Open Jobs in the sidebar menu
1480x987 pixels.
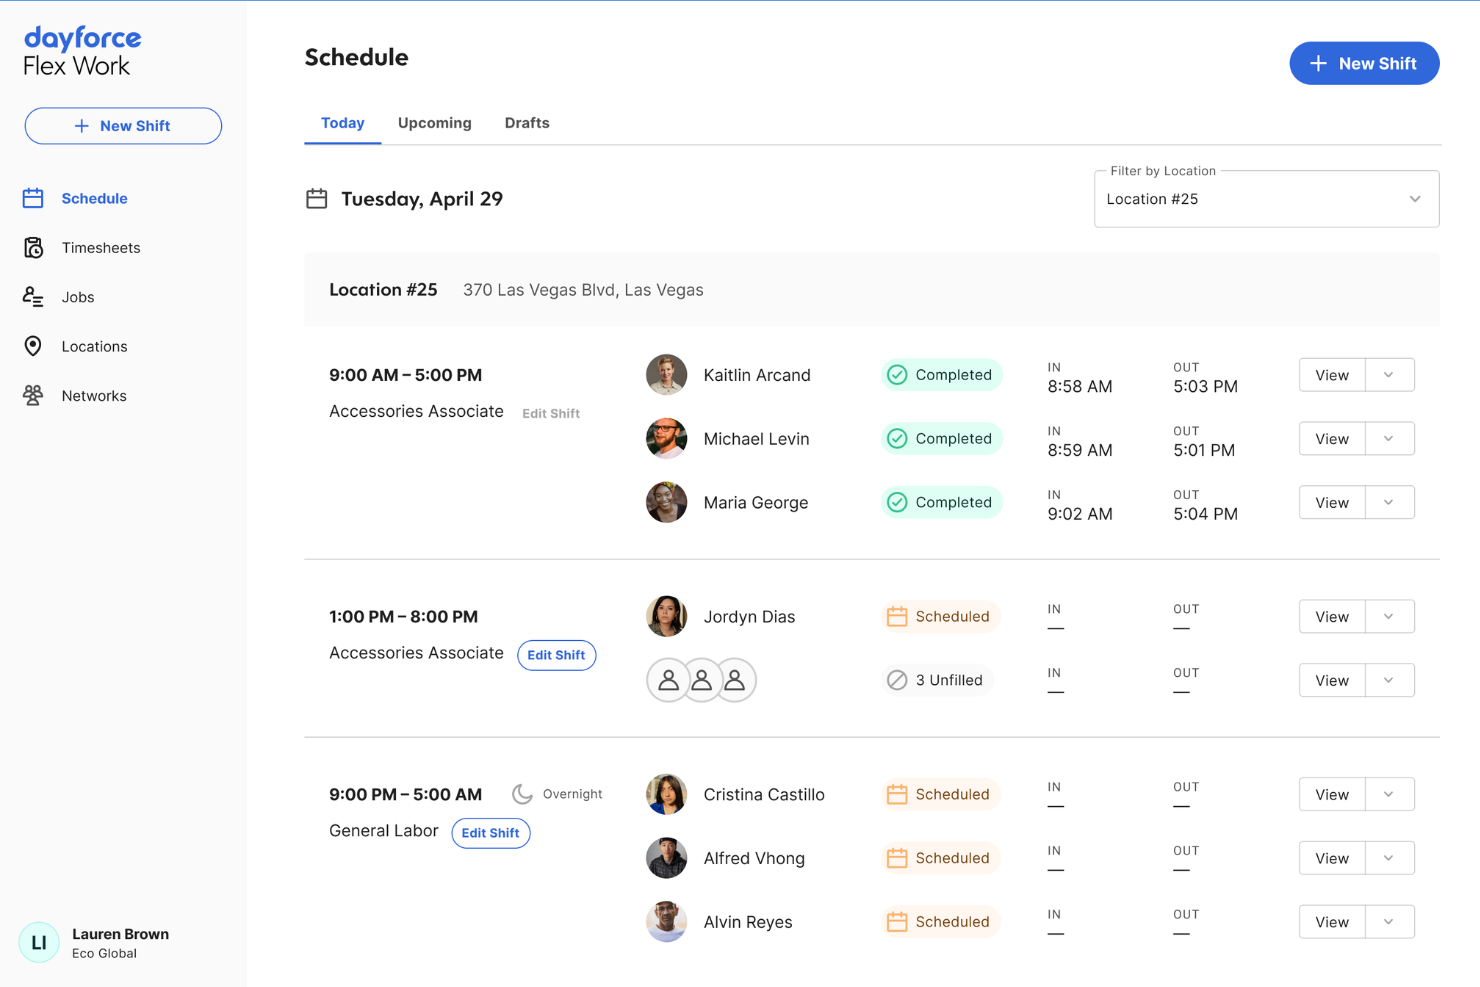point(78,297)
